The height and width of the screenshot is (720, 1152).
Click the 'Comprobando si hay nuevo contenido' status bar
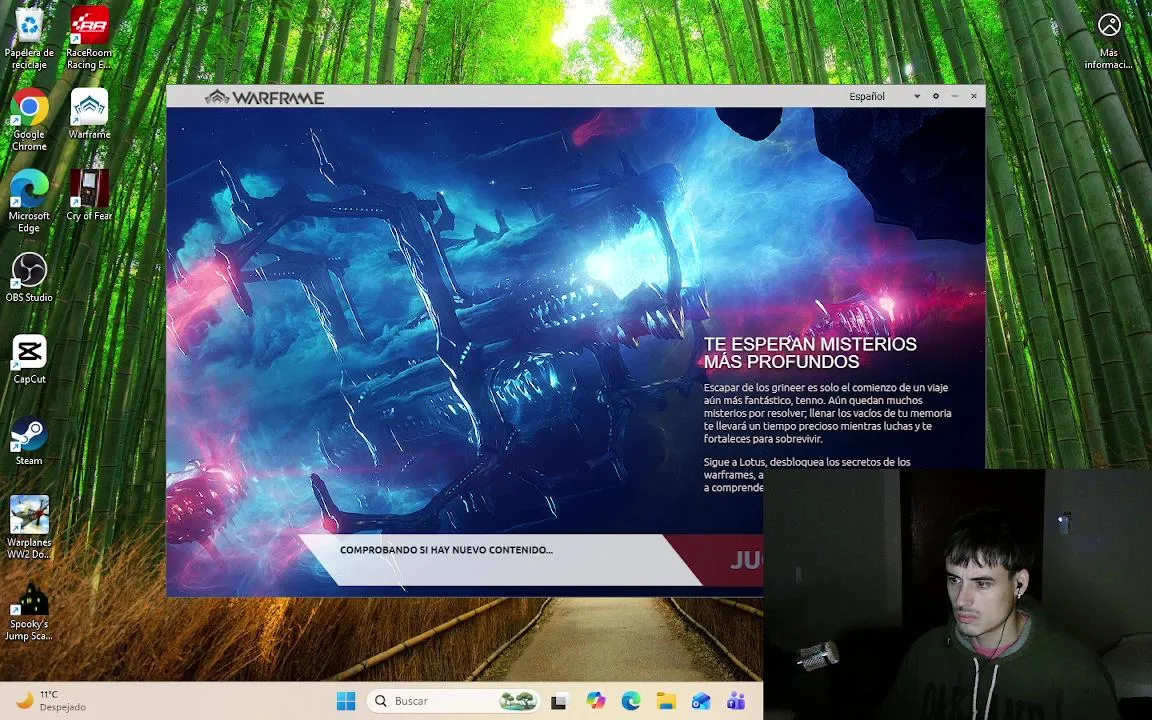[x=500, y=560]
